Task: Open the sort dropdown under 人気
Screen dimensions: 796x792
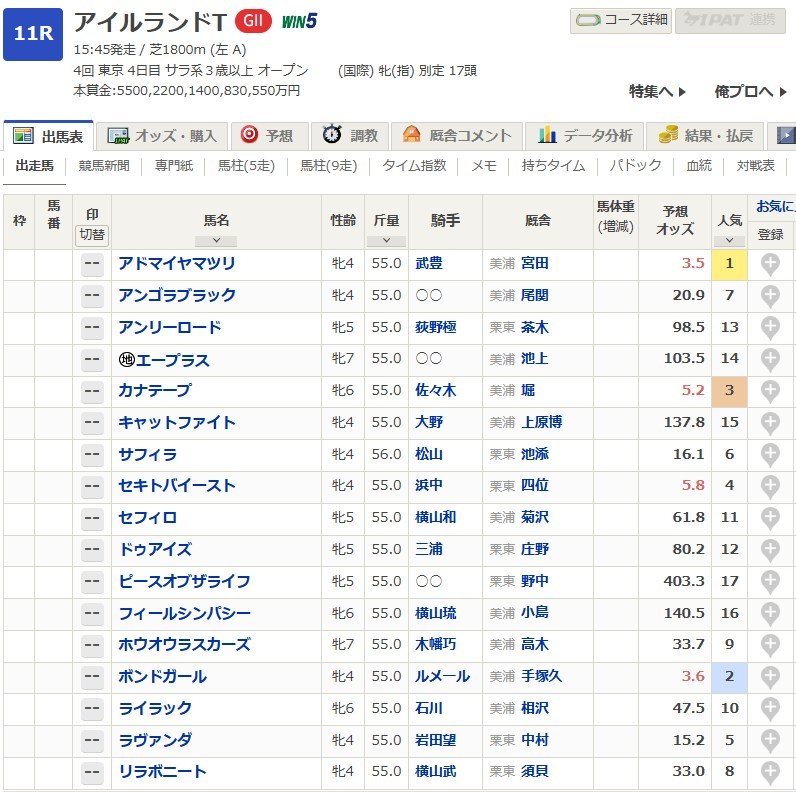Action: click(x=729, y=241)
